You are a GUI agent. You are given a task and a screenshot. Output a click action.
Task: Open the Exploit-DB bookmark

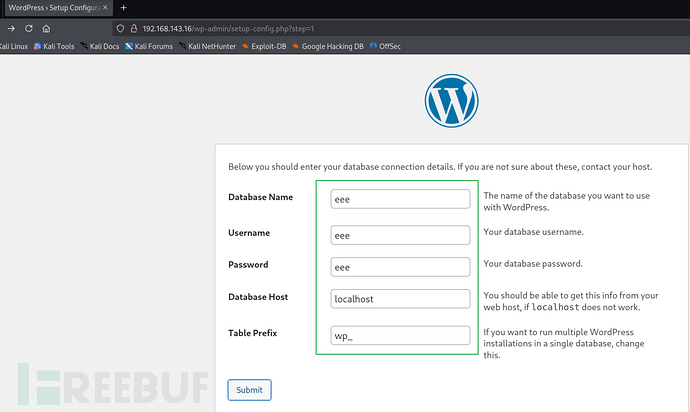(x=264, y=46)
